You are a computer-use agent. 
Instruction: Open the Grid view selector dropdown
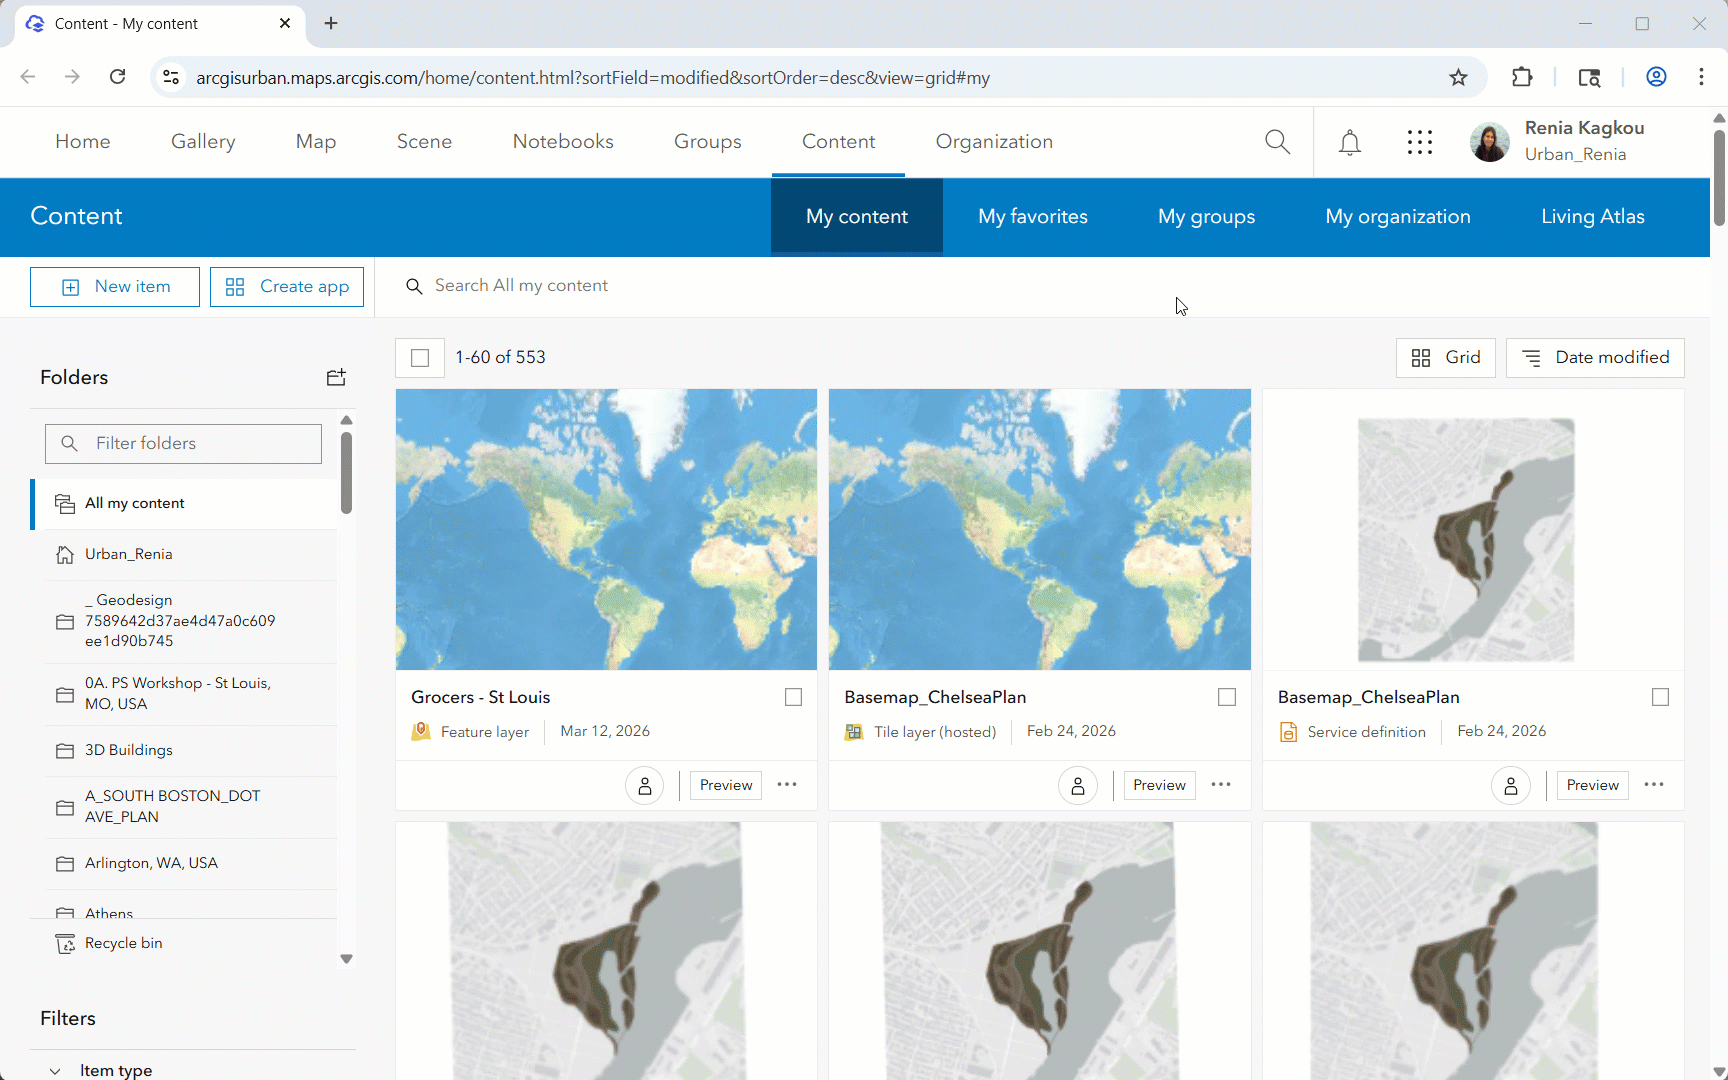coord(1445,358)
